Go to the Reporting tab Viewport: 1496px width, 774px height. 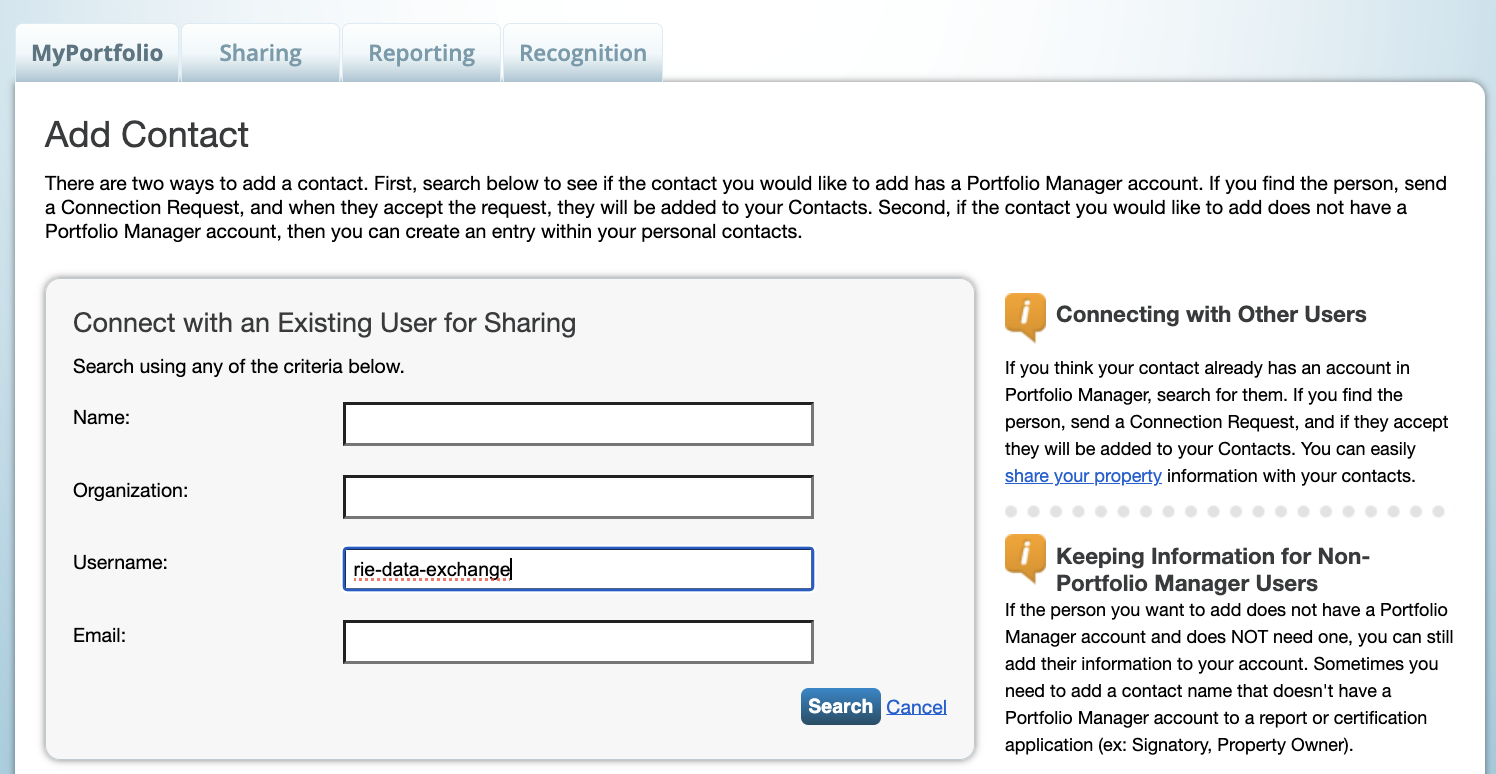(x=421, y=53)
